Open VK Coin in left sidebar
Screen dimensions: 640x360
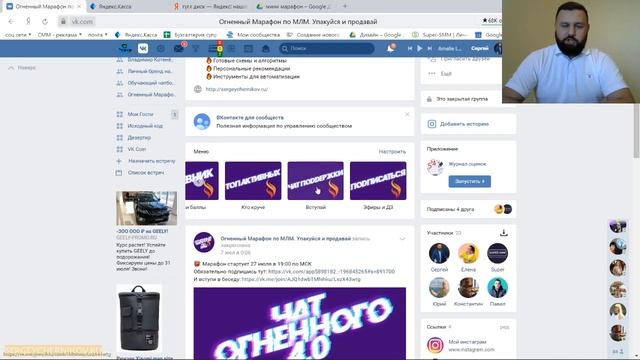(x=137, y=149)
